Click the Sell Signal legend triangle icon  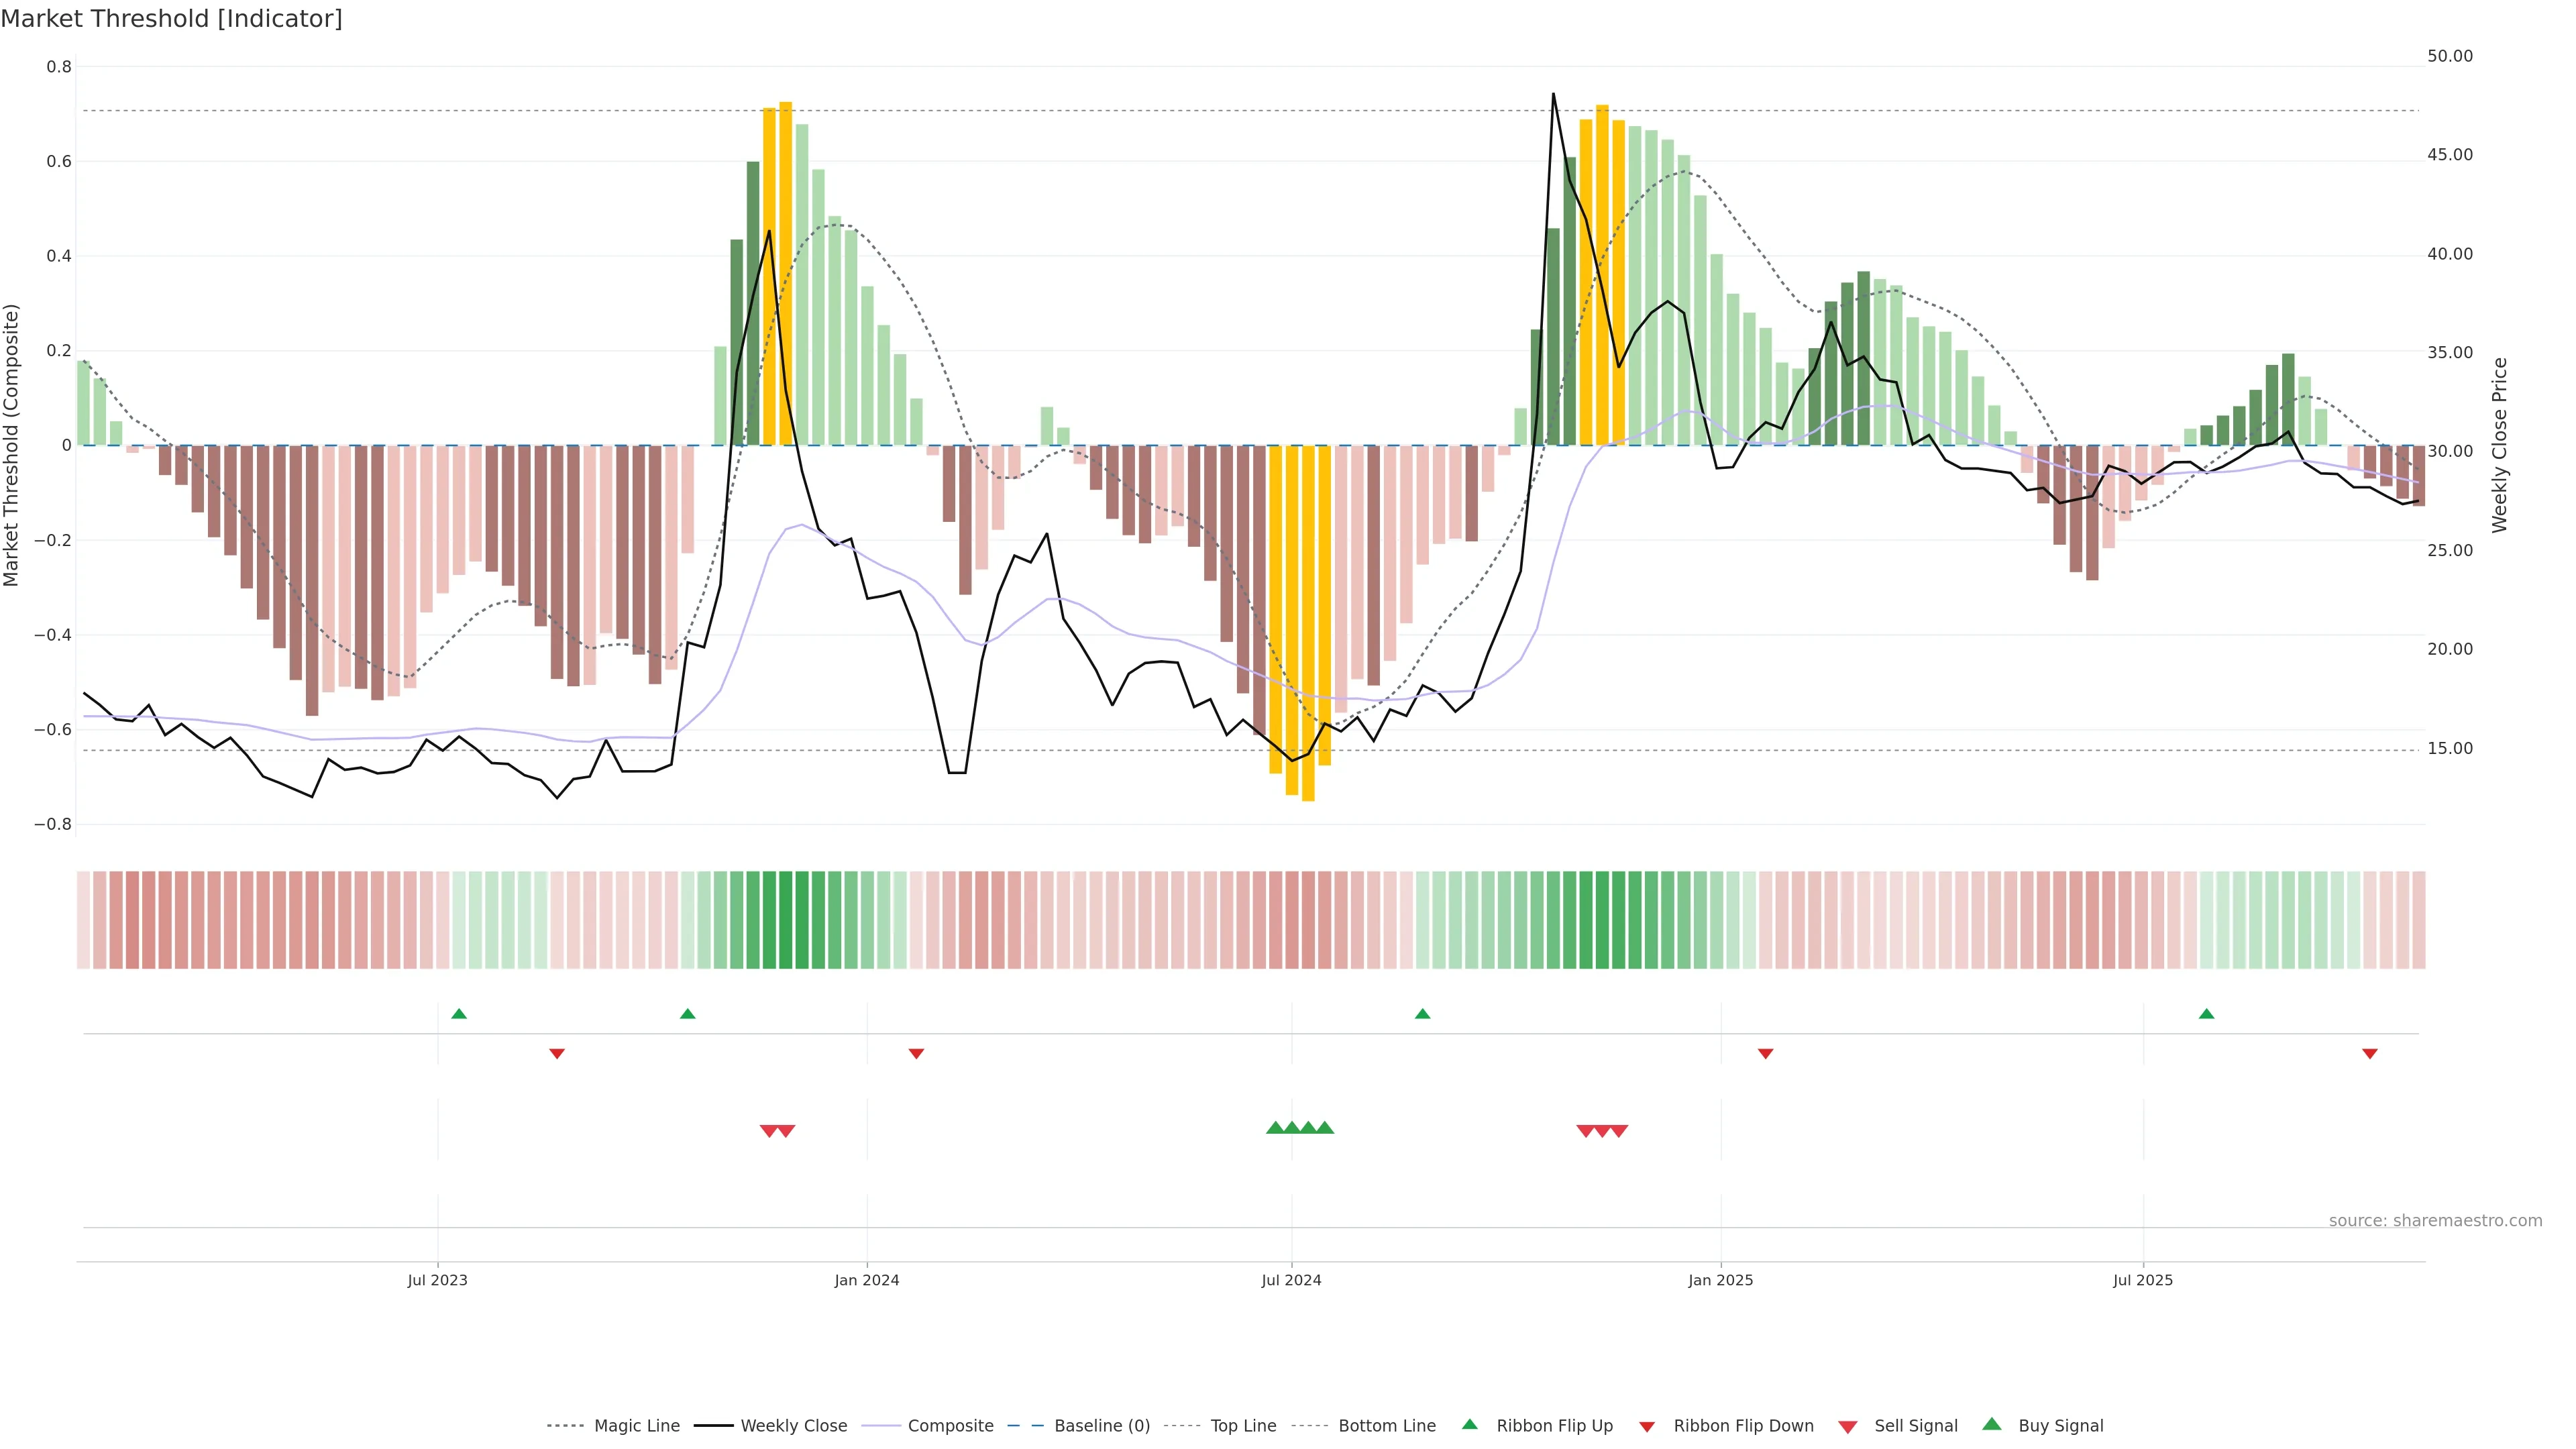1848,1427
